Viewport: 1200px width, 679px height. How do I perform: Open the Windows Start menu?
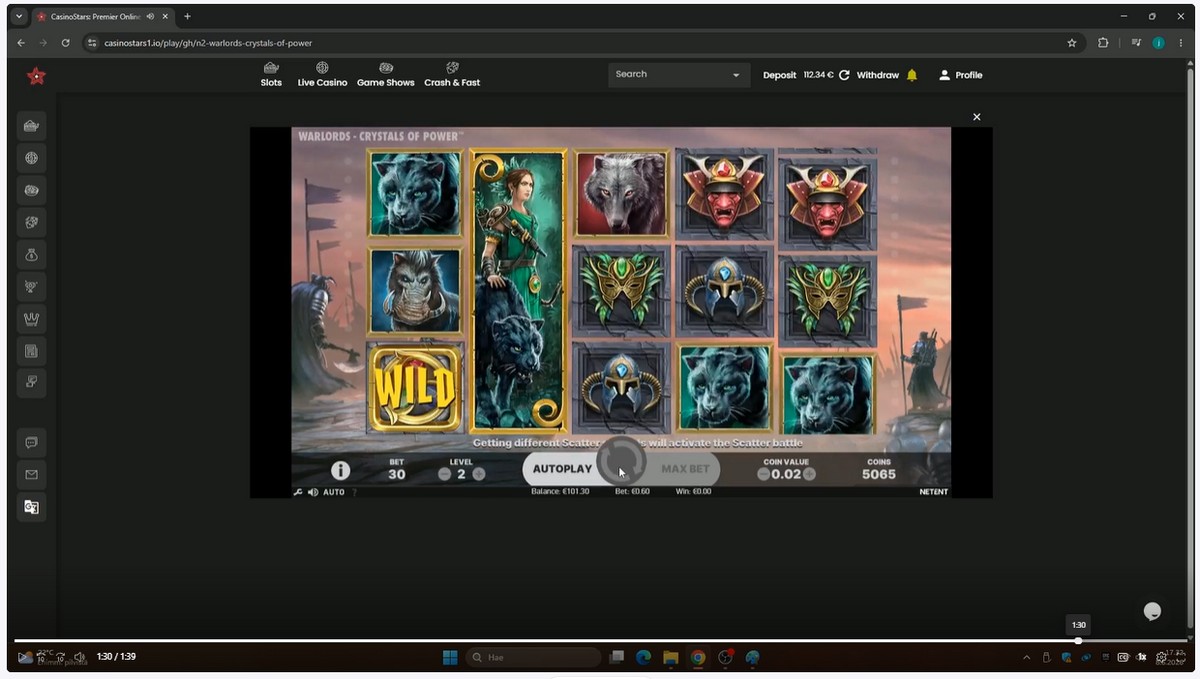(450, 657)
